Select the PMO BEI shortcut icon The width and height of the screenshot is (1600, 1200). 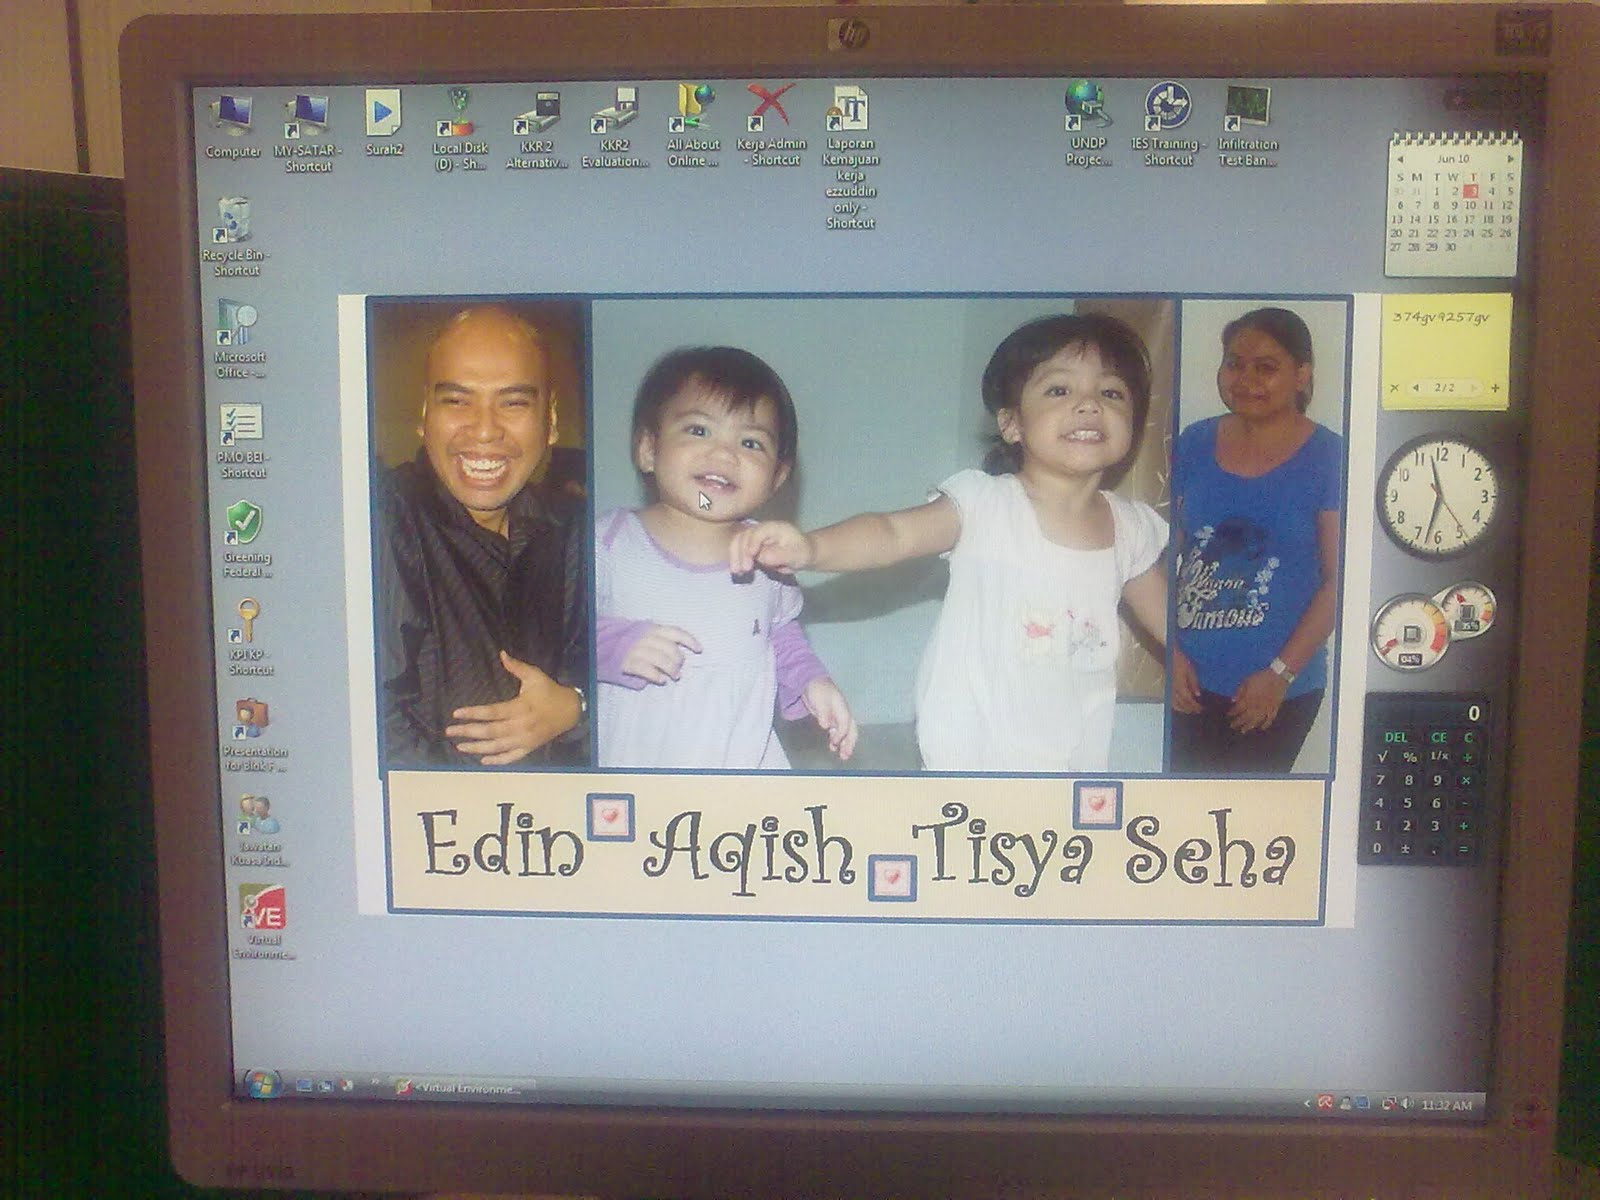click(x=243, y=440)
